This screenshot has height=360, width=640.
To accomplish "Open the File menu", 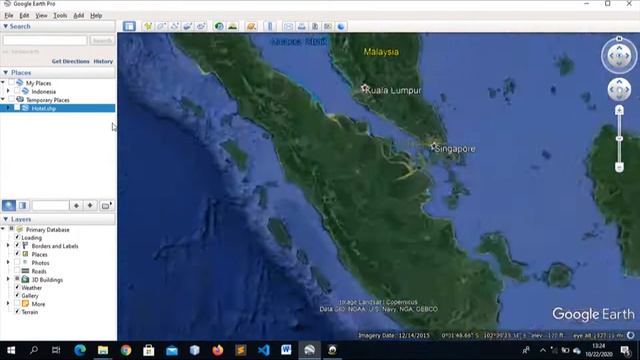I will pos(9,16).
